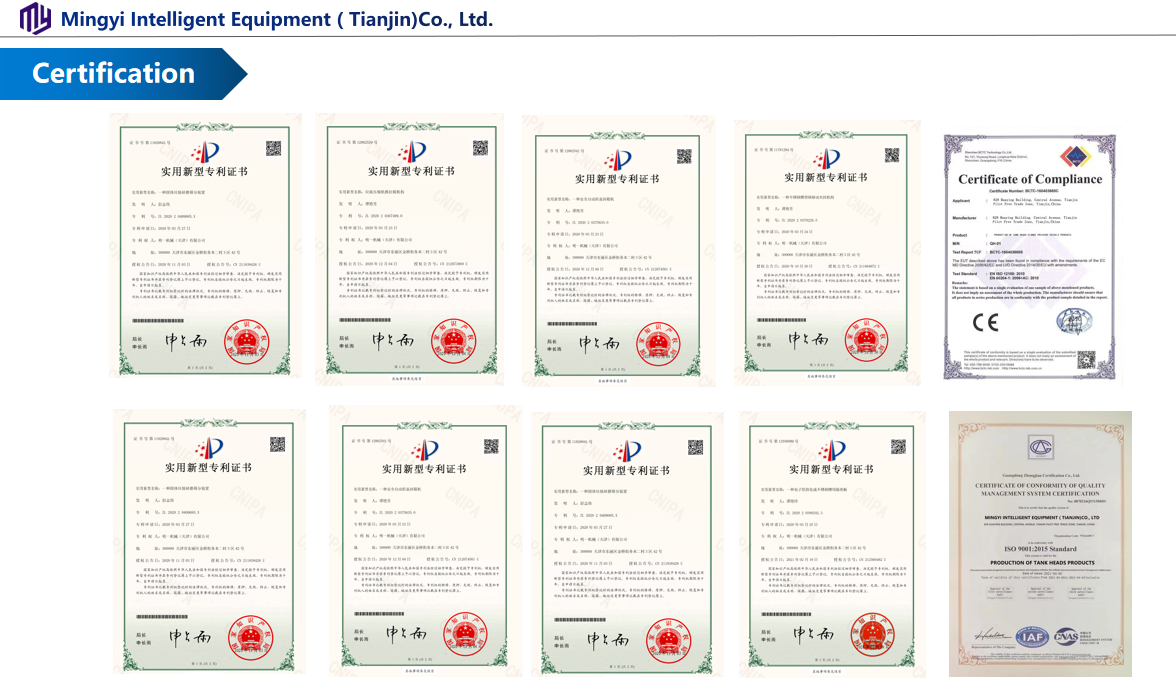Click the IAF logo on ISO certificate
The height and width of the screenshot is (699, 1176).
[x=1032, y=638]
